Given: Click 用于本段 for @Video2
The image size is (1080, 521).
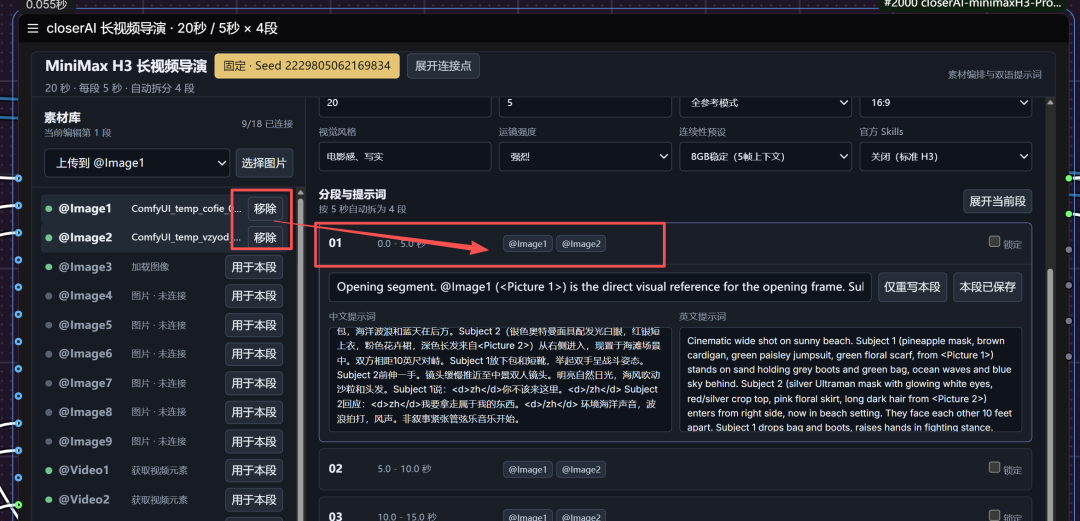Looking at the screenshot, I should pos(253,499).
